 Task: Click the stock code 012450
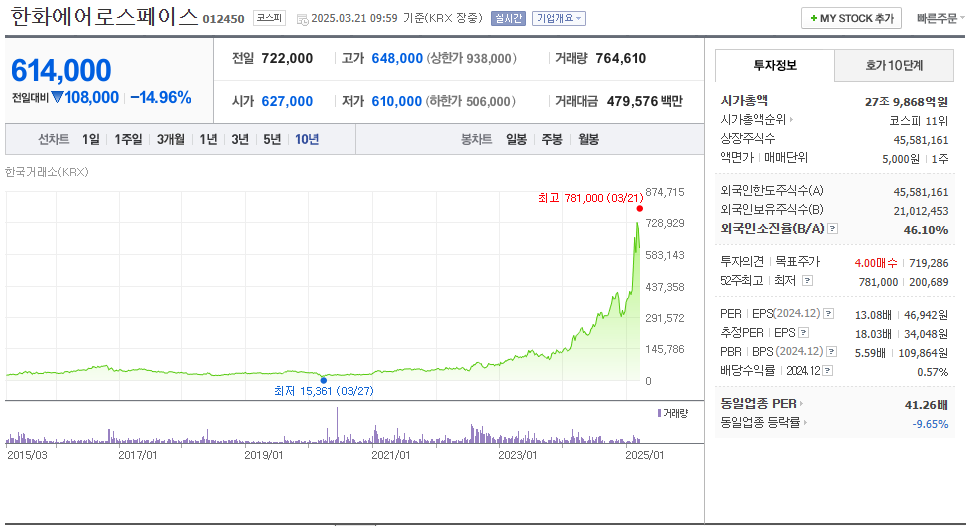[x=223, y=19]
